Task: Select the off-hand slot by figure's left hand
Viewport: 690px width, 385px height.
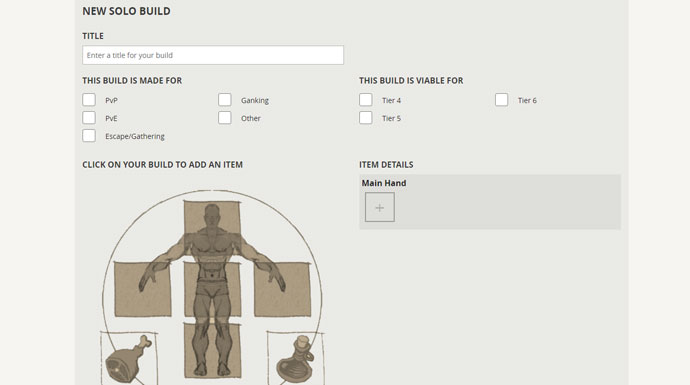Action: 283,289
